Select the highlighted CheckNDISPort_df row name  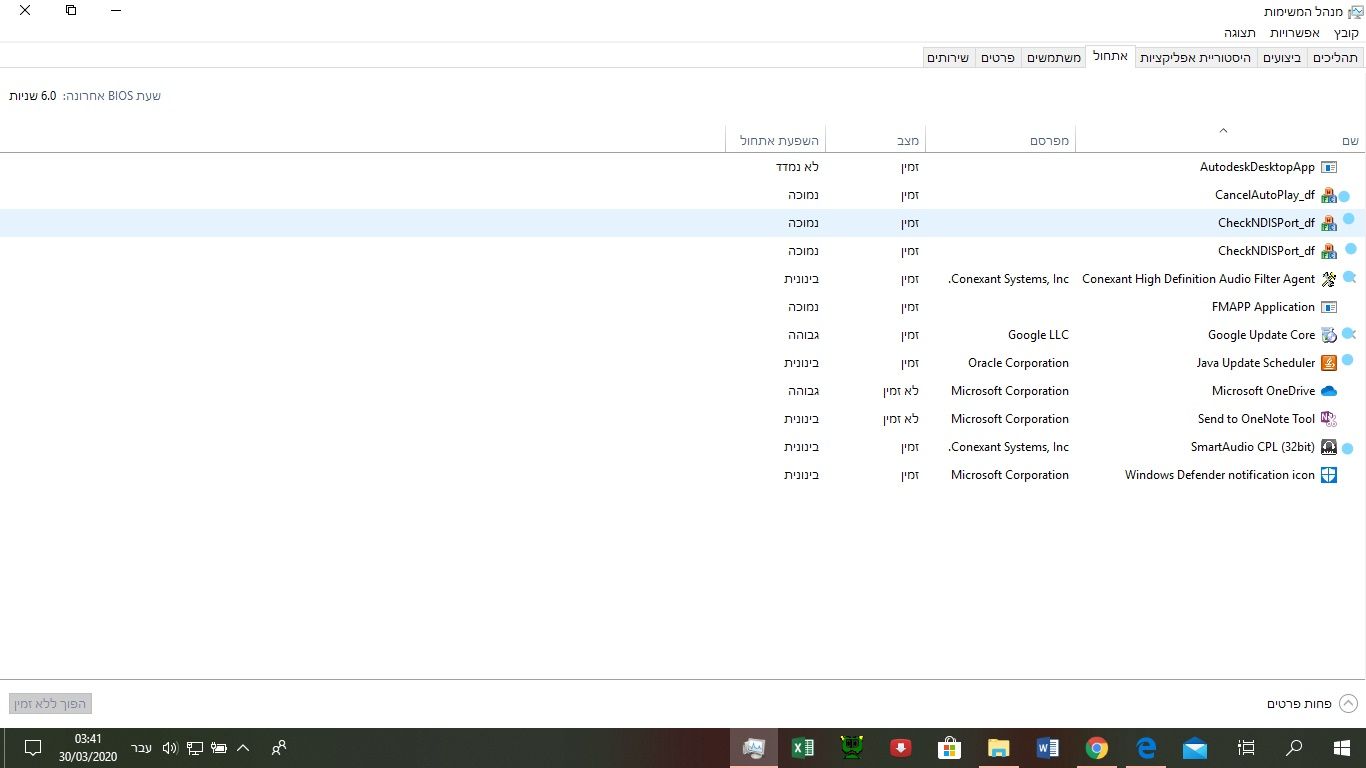[x=1266, y=223]
